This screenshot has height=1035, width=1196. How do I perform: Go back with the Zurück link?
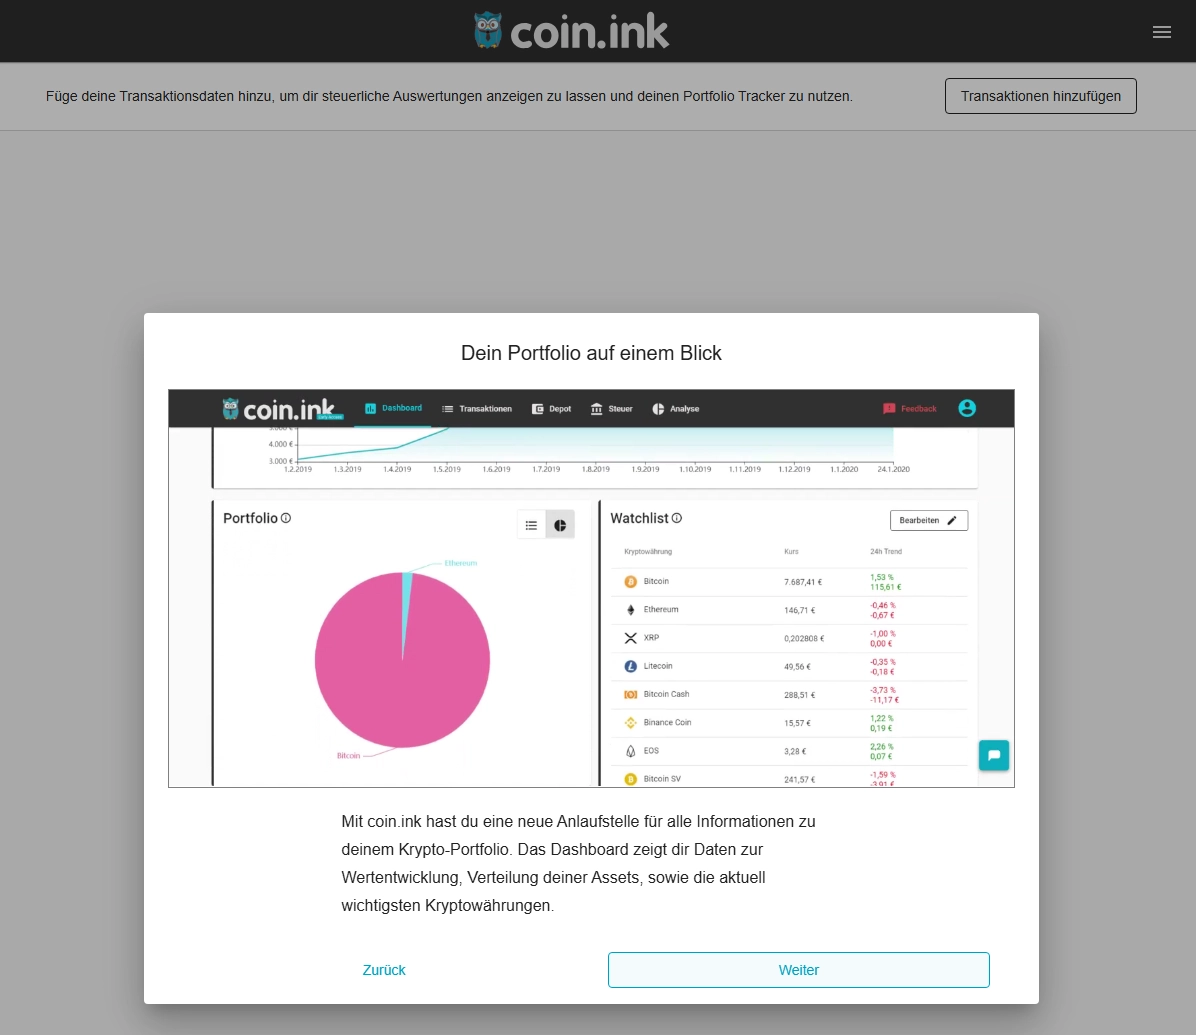click(x=384, y=969)
